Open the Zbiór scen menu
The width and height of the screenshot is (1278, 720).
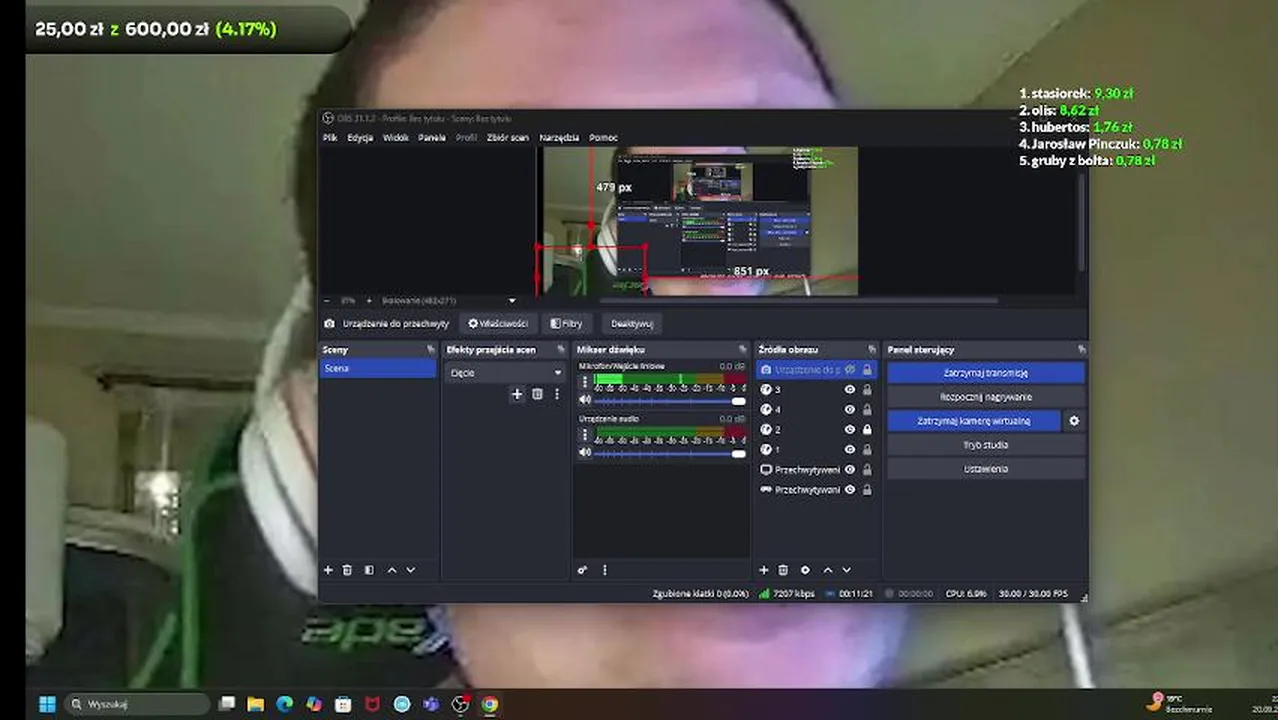click(508, 138)
